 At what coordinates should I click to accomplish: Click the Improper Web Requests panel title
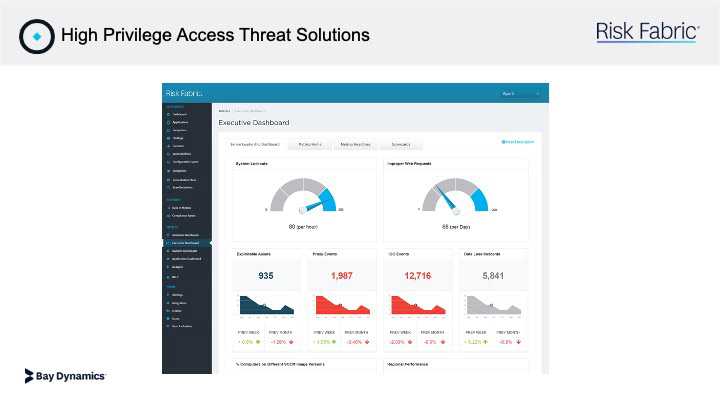[409, 163]
